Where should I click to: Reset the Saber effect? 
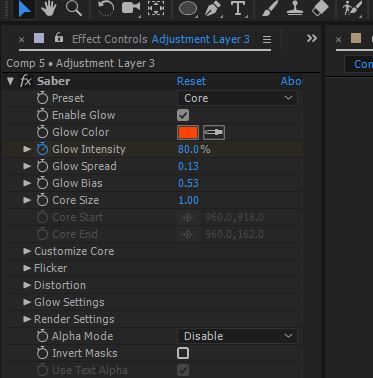tap(191, 81)
